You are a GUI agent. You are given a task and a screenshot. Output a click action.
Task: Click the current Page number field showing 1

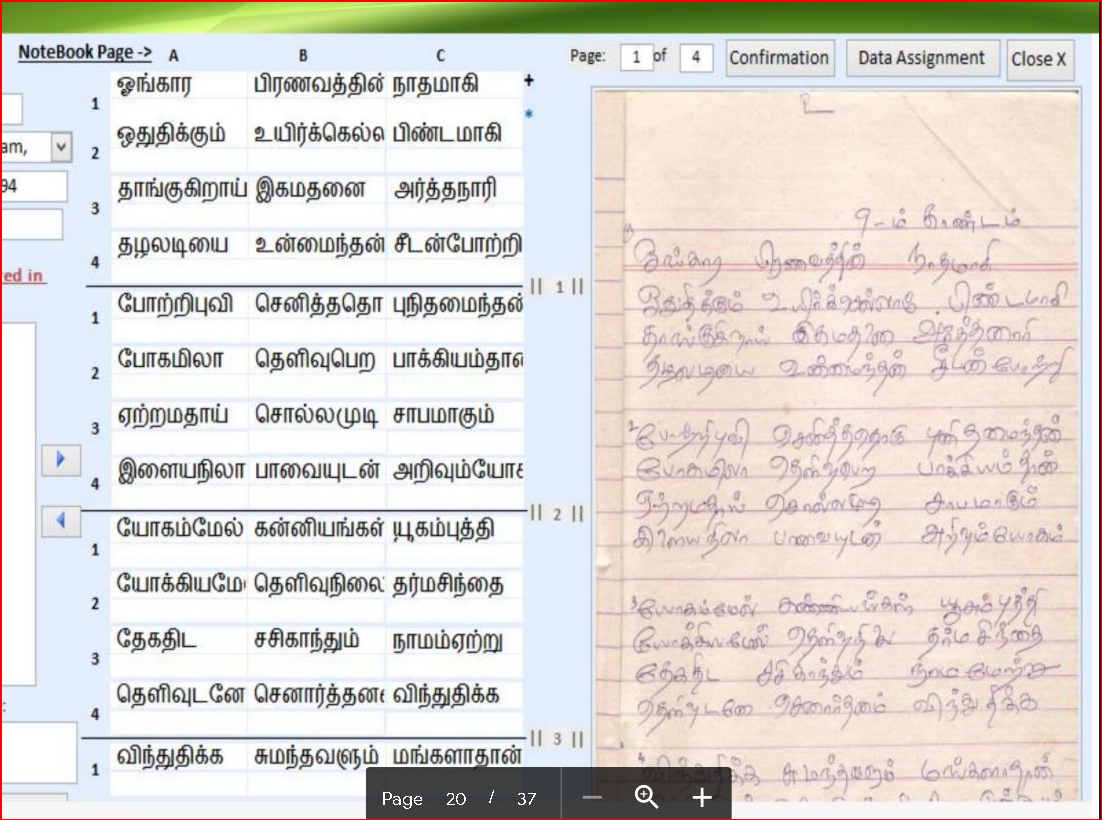tap(636, 58)
